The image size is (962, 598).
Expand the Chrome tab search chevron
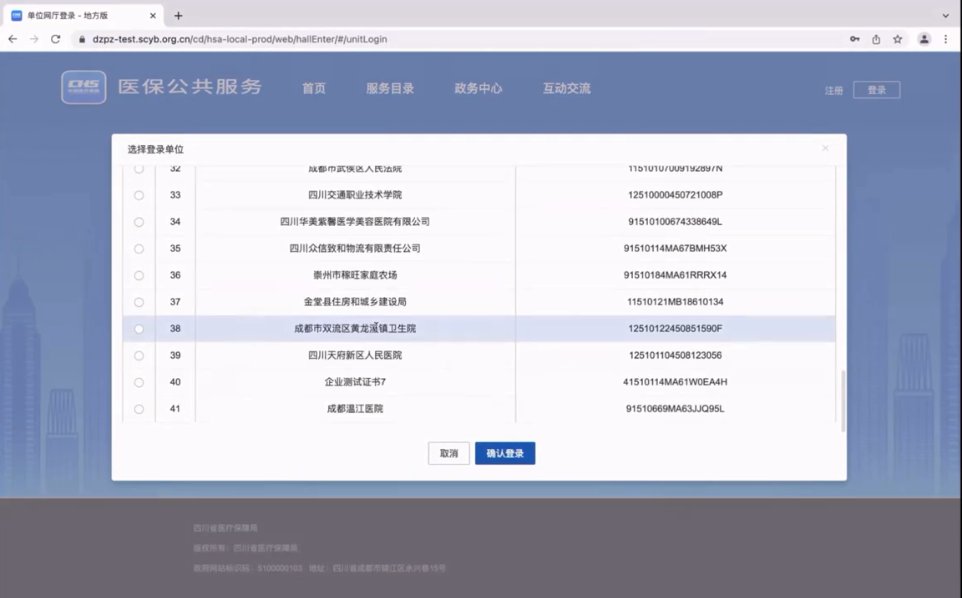[945, 15]
